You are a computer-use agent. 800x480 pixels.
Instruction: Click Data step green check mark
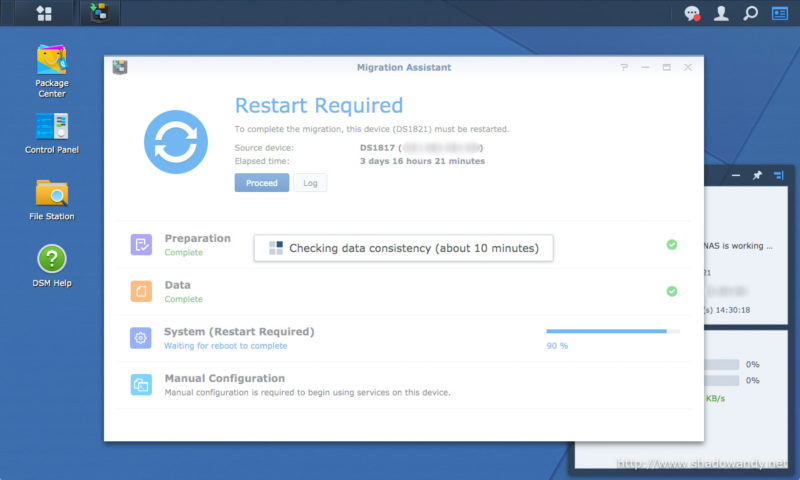click(x=672, y=291)
